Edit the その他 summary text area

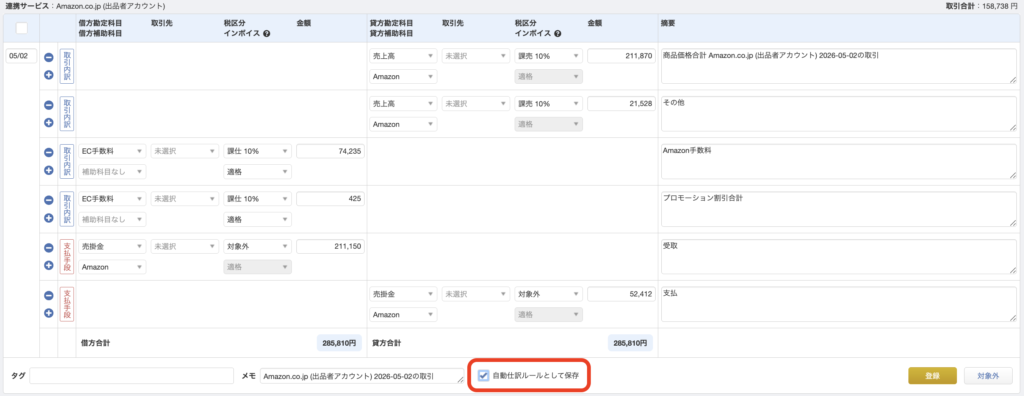point(839,114)
